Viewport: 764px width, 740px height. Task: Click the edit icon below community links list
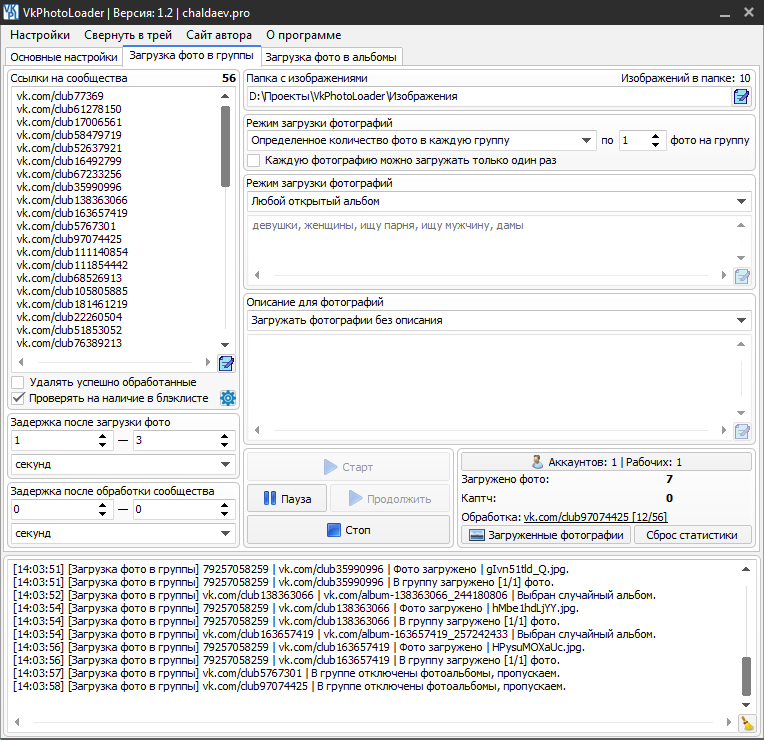coord(226,363)
